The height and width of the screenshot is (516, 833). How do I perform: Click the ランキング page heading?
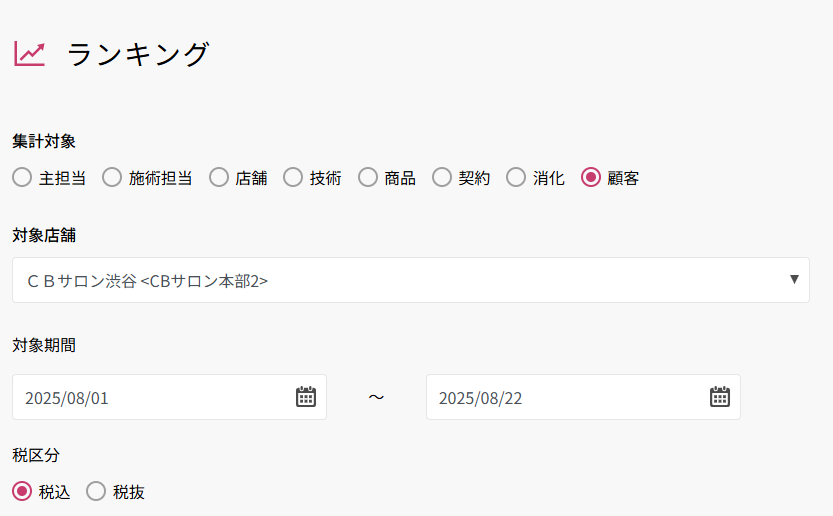click(x=138, y=54)
